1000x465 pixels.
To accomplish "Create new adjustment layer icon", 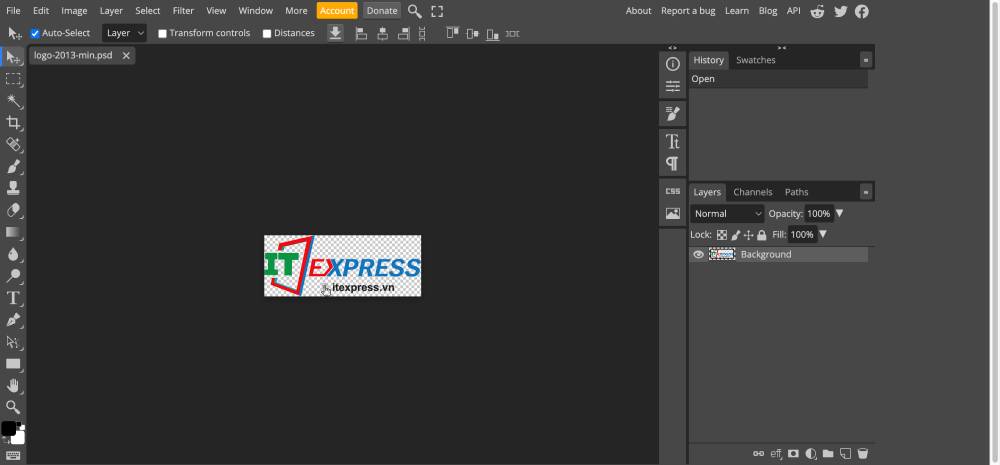I will [x=811, y=454].
